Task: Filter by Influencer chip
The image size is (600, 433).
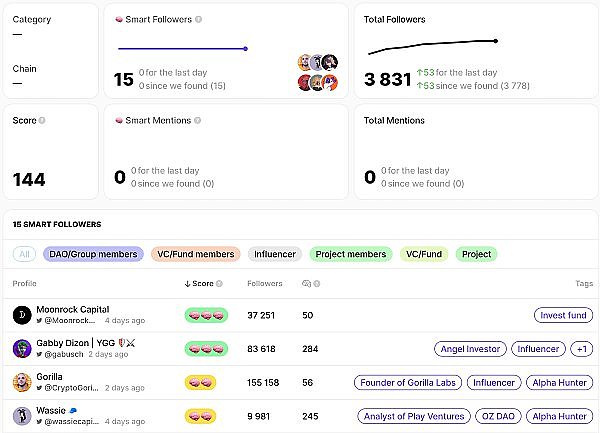Action: (x=274, y=254)
